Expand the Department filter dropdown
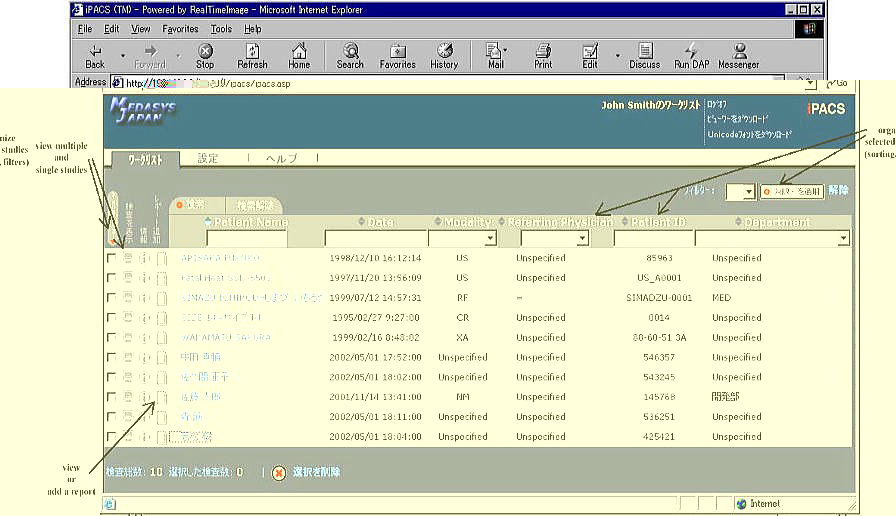The image size is (896, 516). 843,239
